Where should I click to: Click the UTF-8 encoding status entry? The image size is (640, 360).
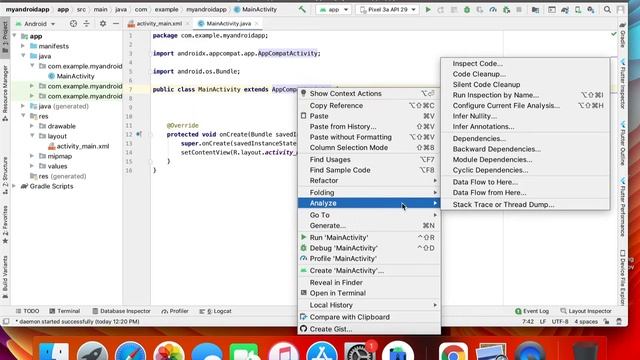coord(560,322)
